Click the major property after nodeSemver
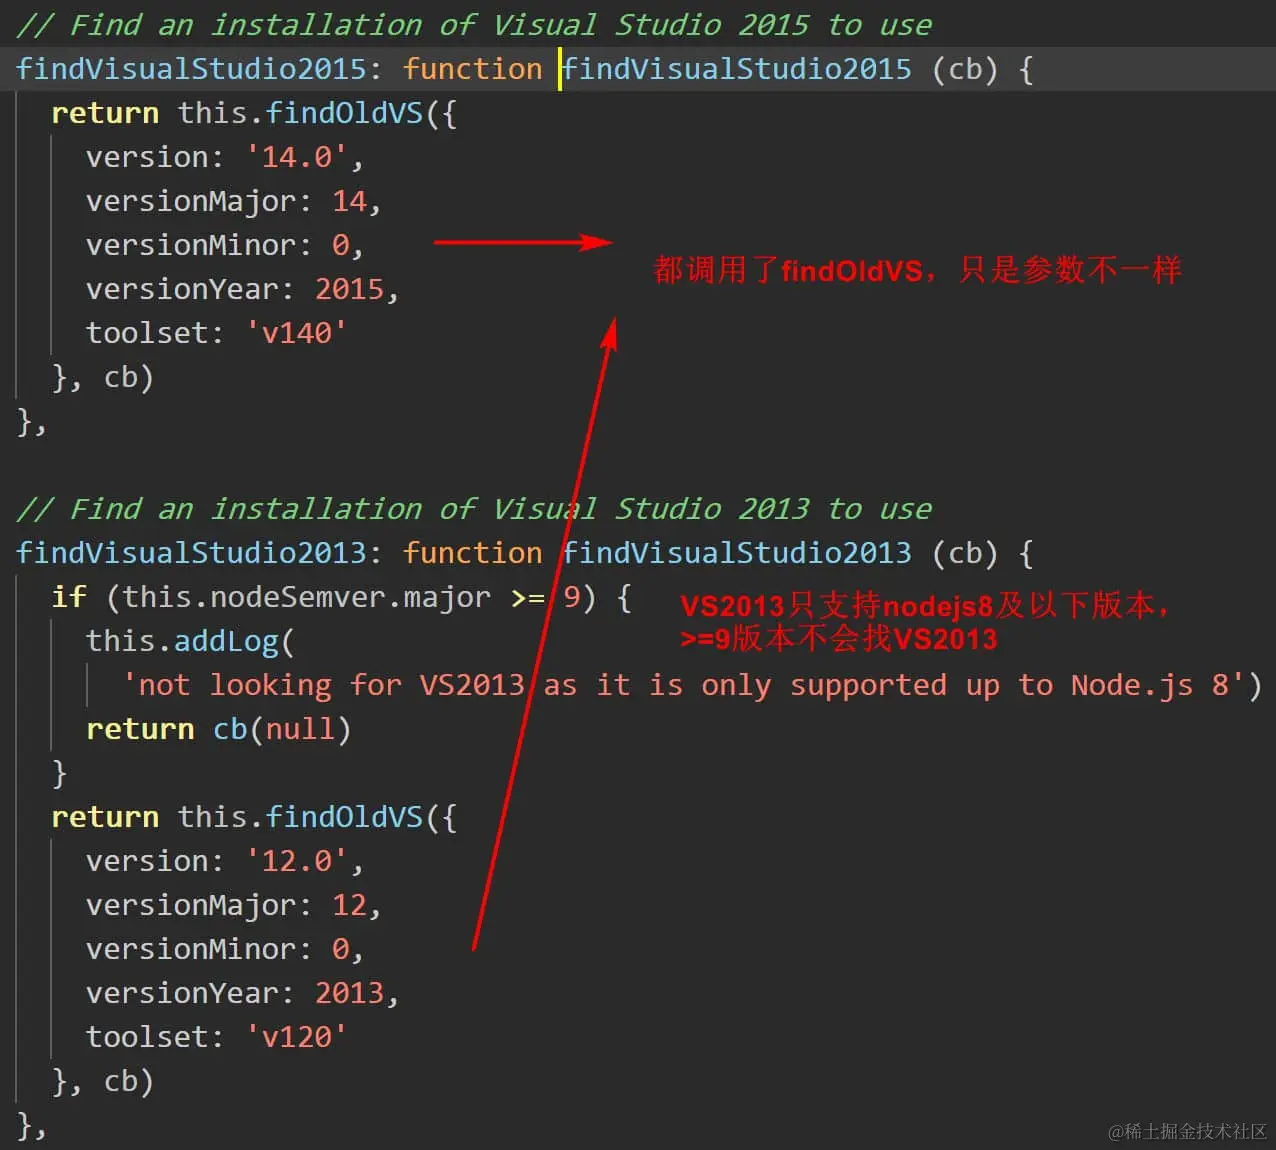 pos(446,597)
